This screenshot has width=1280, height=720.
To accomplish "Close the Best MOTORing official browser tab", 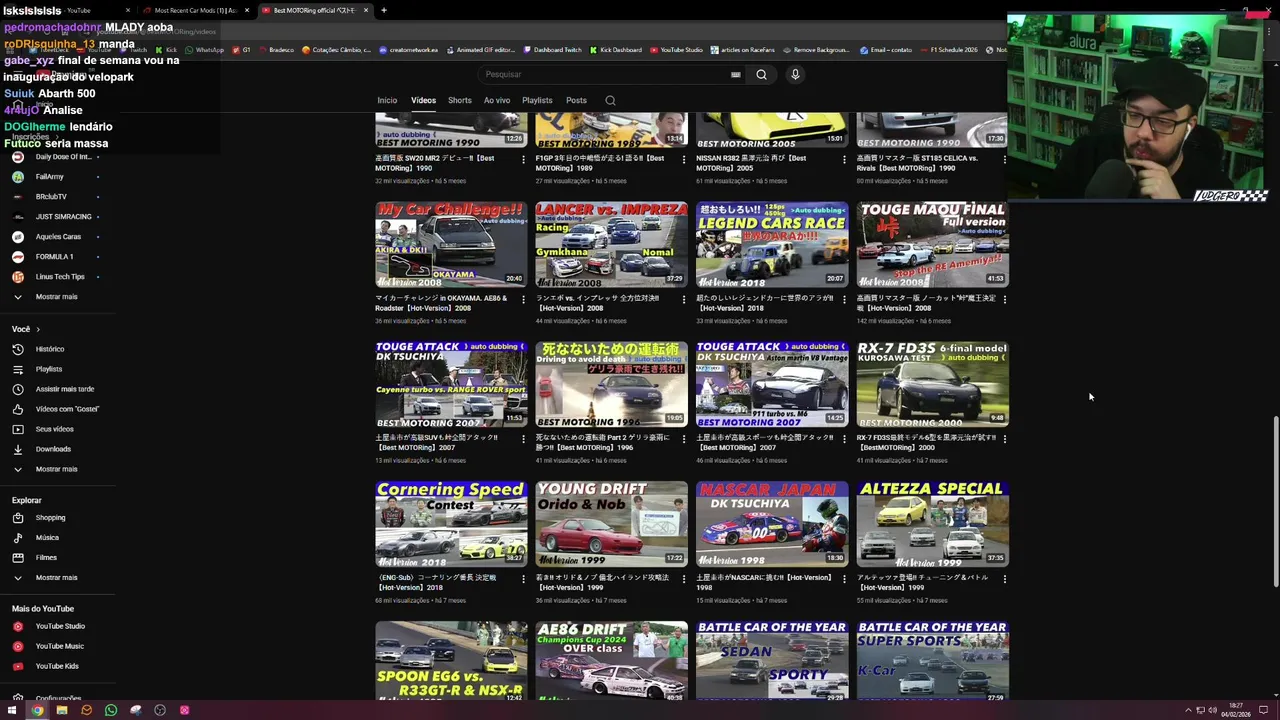I will (x=366, y=10).
